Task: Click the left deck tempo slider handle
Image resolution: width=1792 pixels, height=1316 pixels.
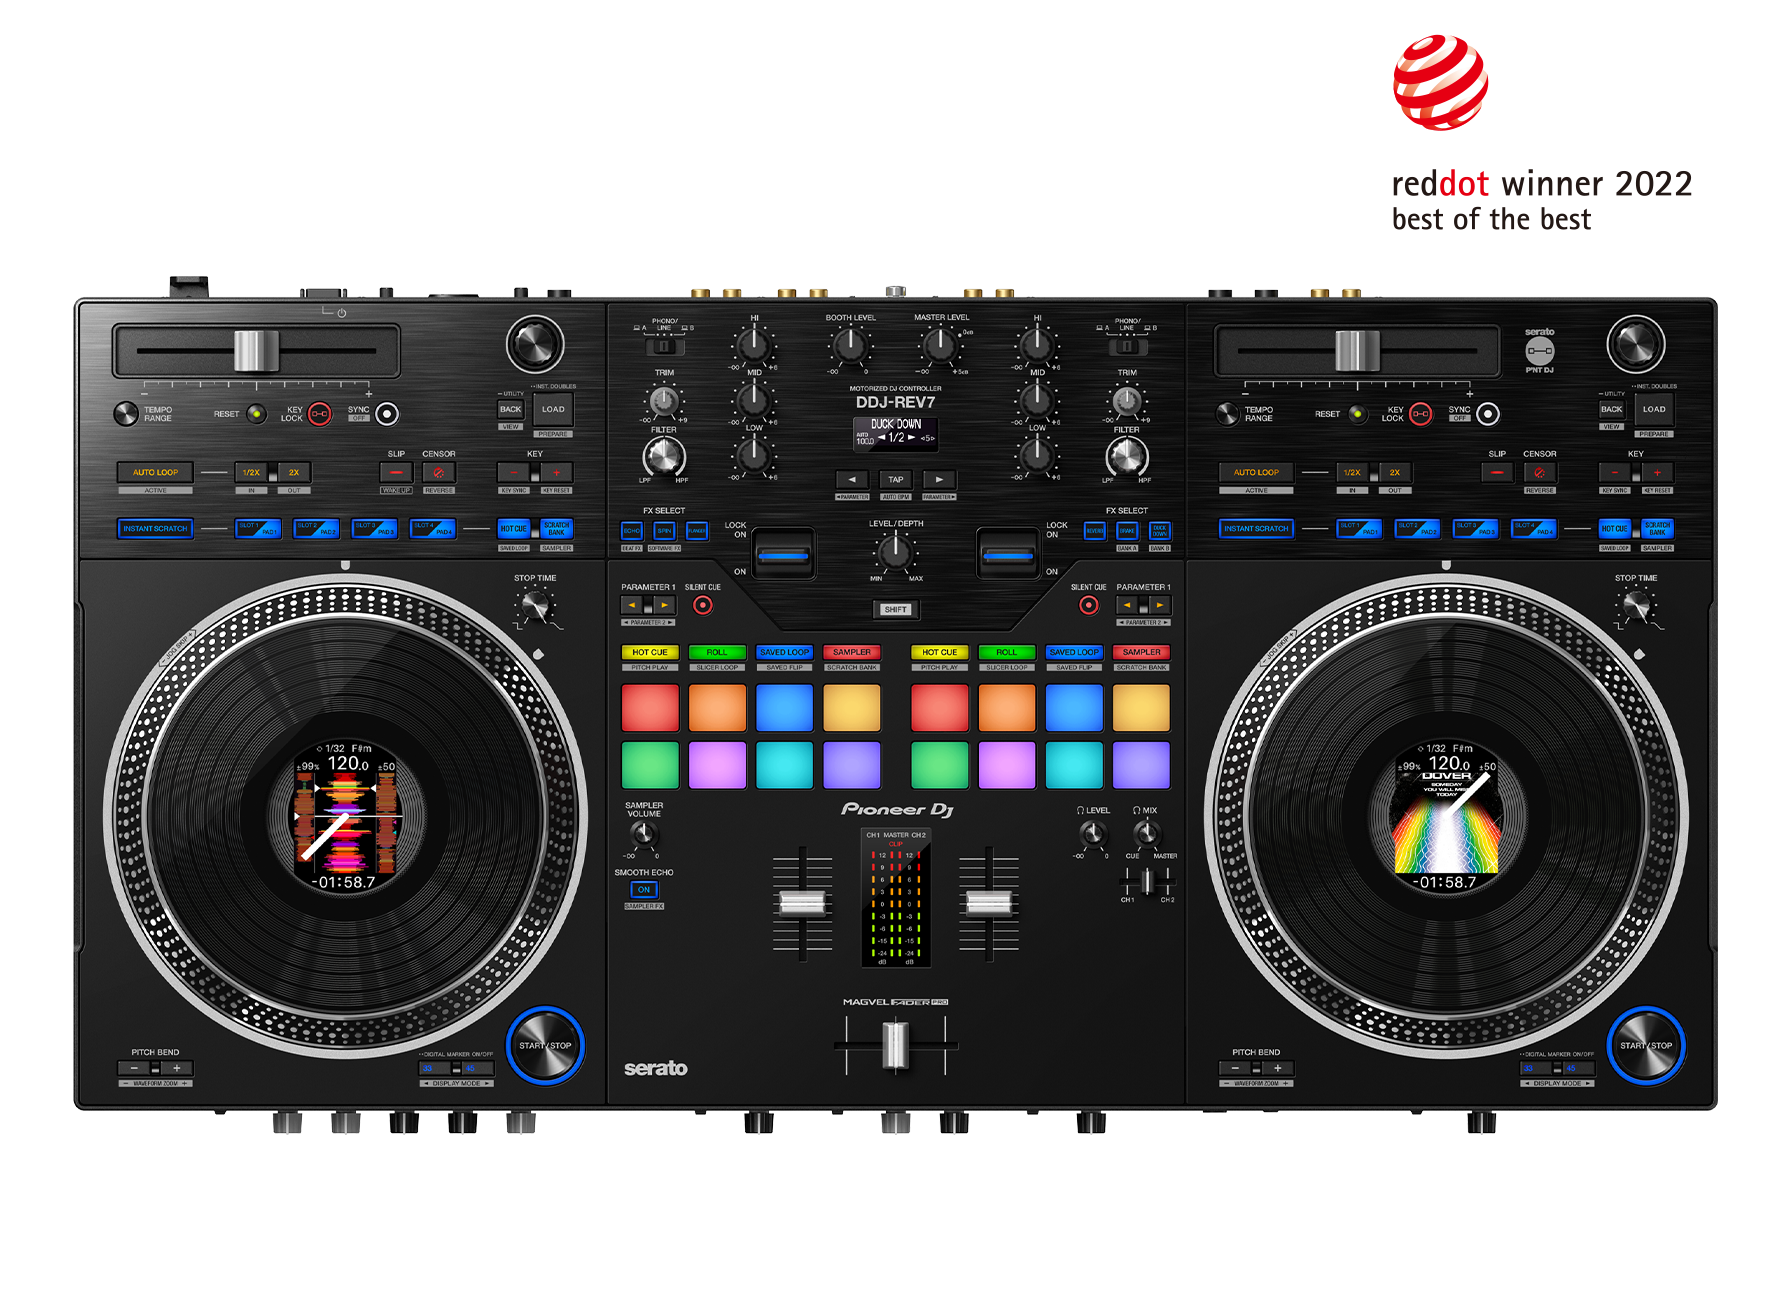Action: [256, 351]
